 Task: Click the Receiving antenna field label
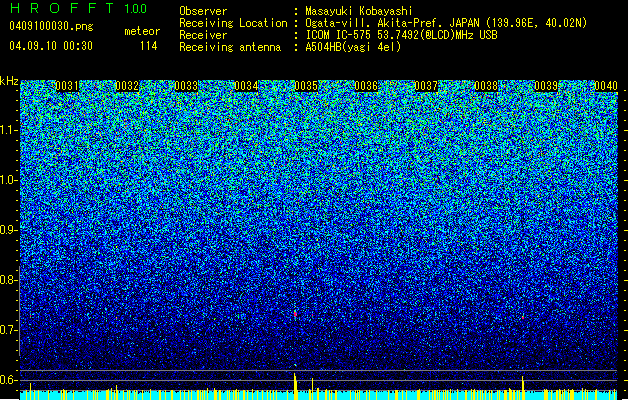click(x=230, y=47)
